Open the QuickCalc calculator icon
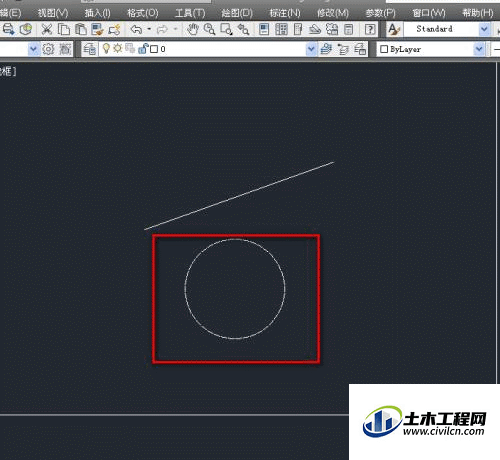500x460 pixels. tap(349, 30)
